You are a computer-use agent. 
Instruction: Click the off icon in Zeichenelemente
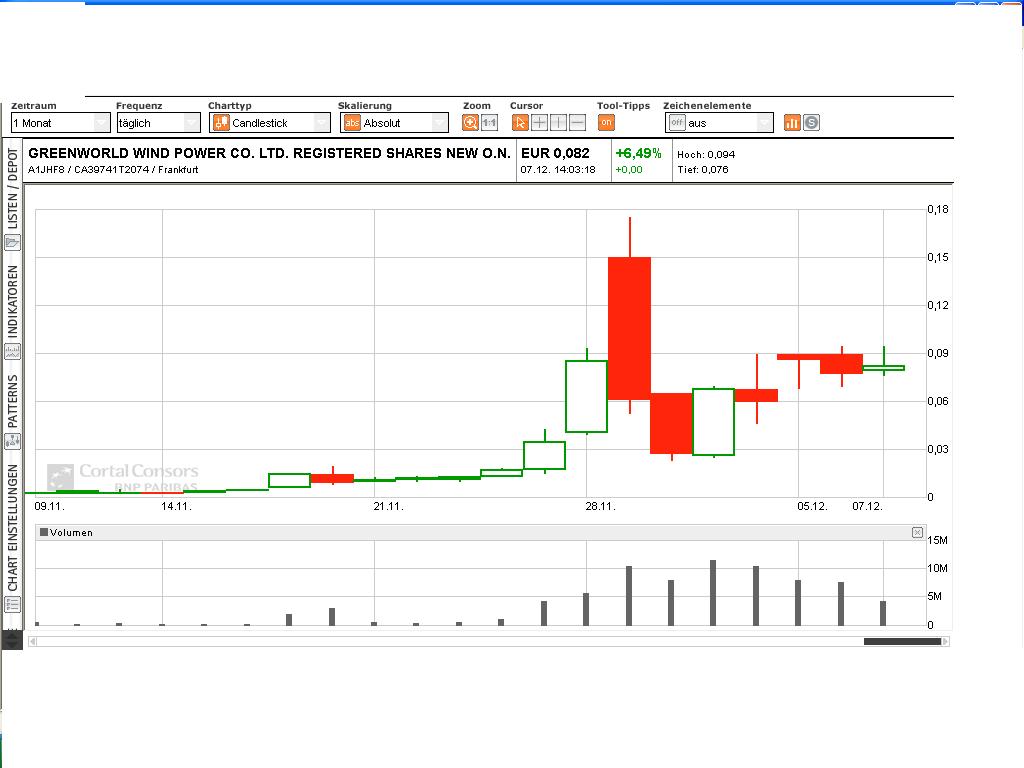pos(677,123)
